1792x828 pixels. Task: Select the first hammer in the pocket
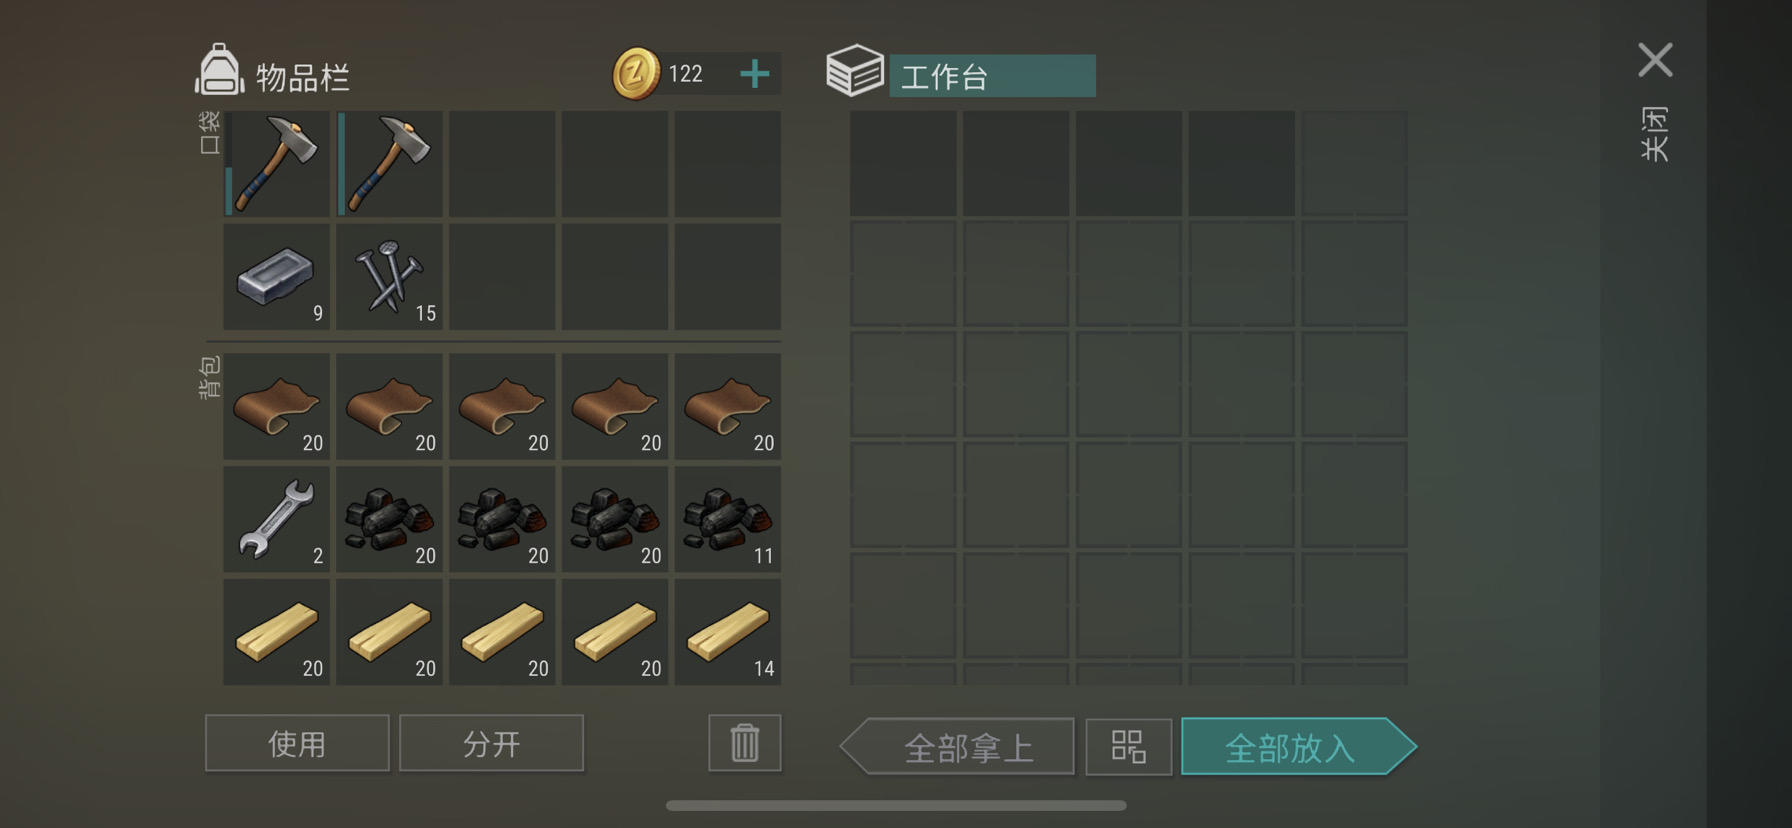pyautogui.click(x=276, y=164)
